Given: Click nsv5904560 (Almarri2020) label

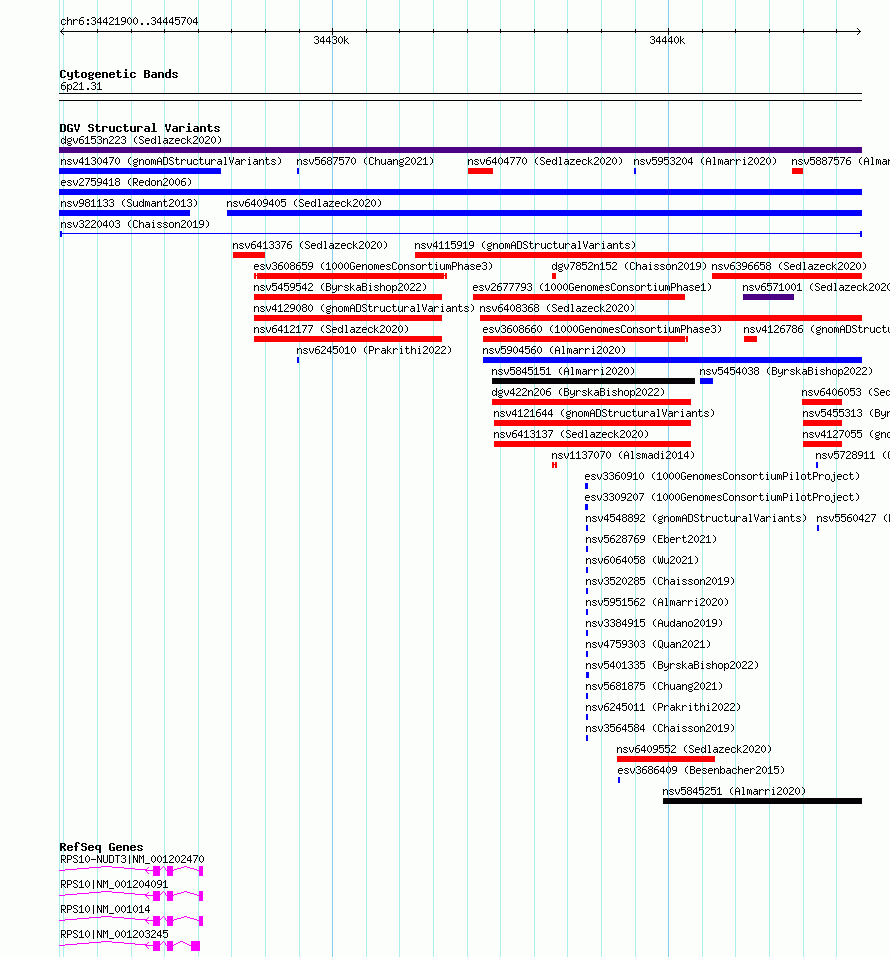Looking at the screenshot, I should click(554, 350).
